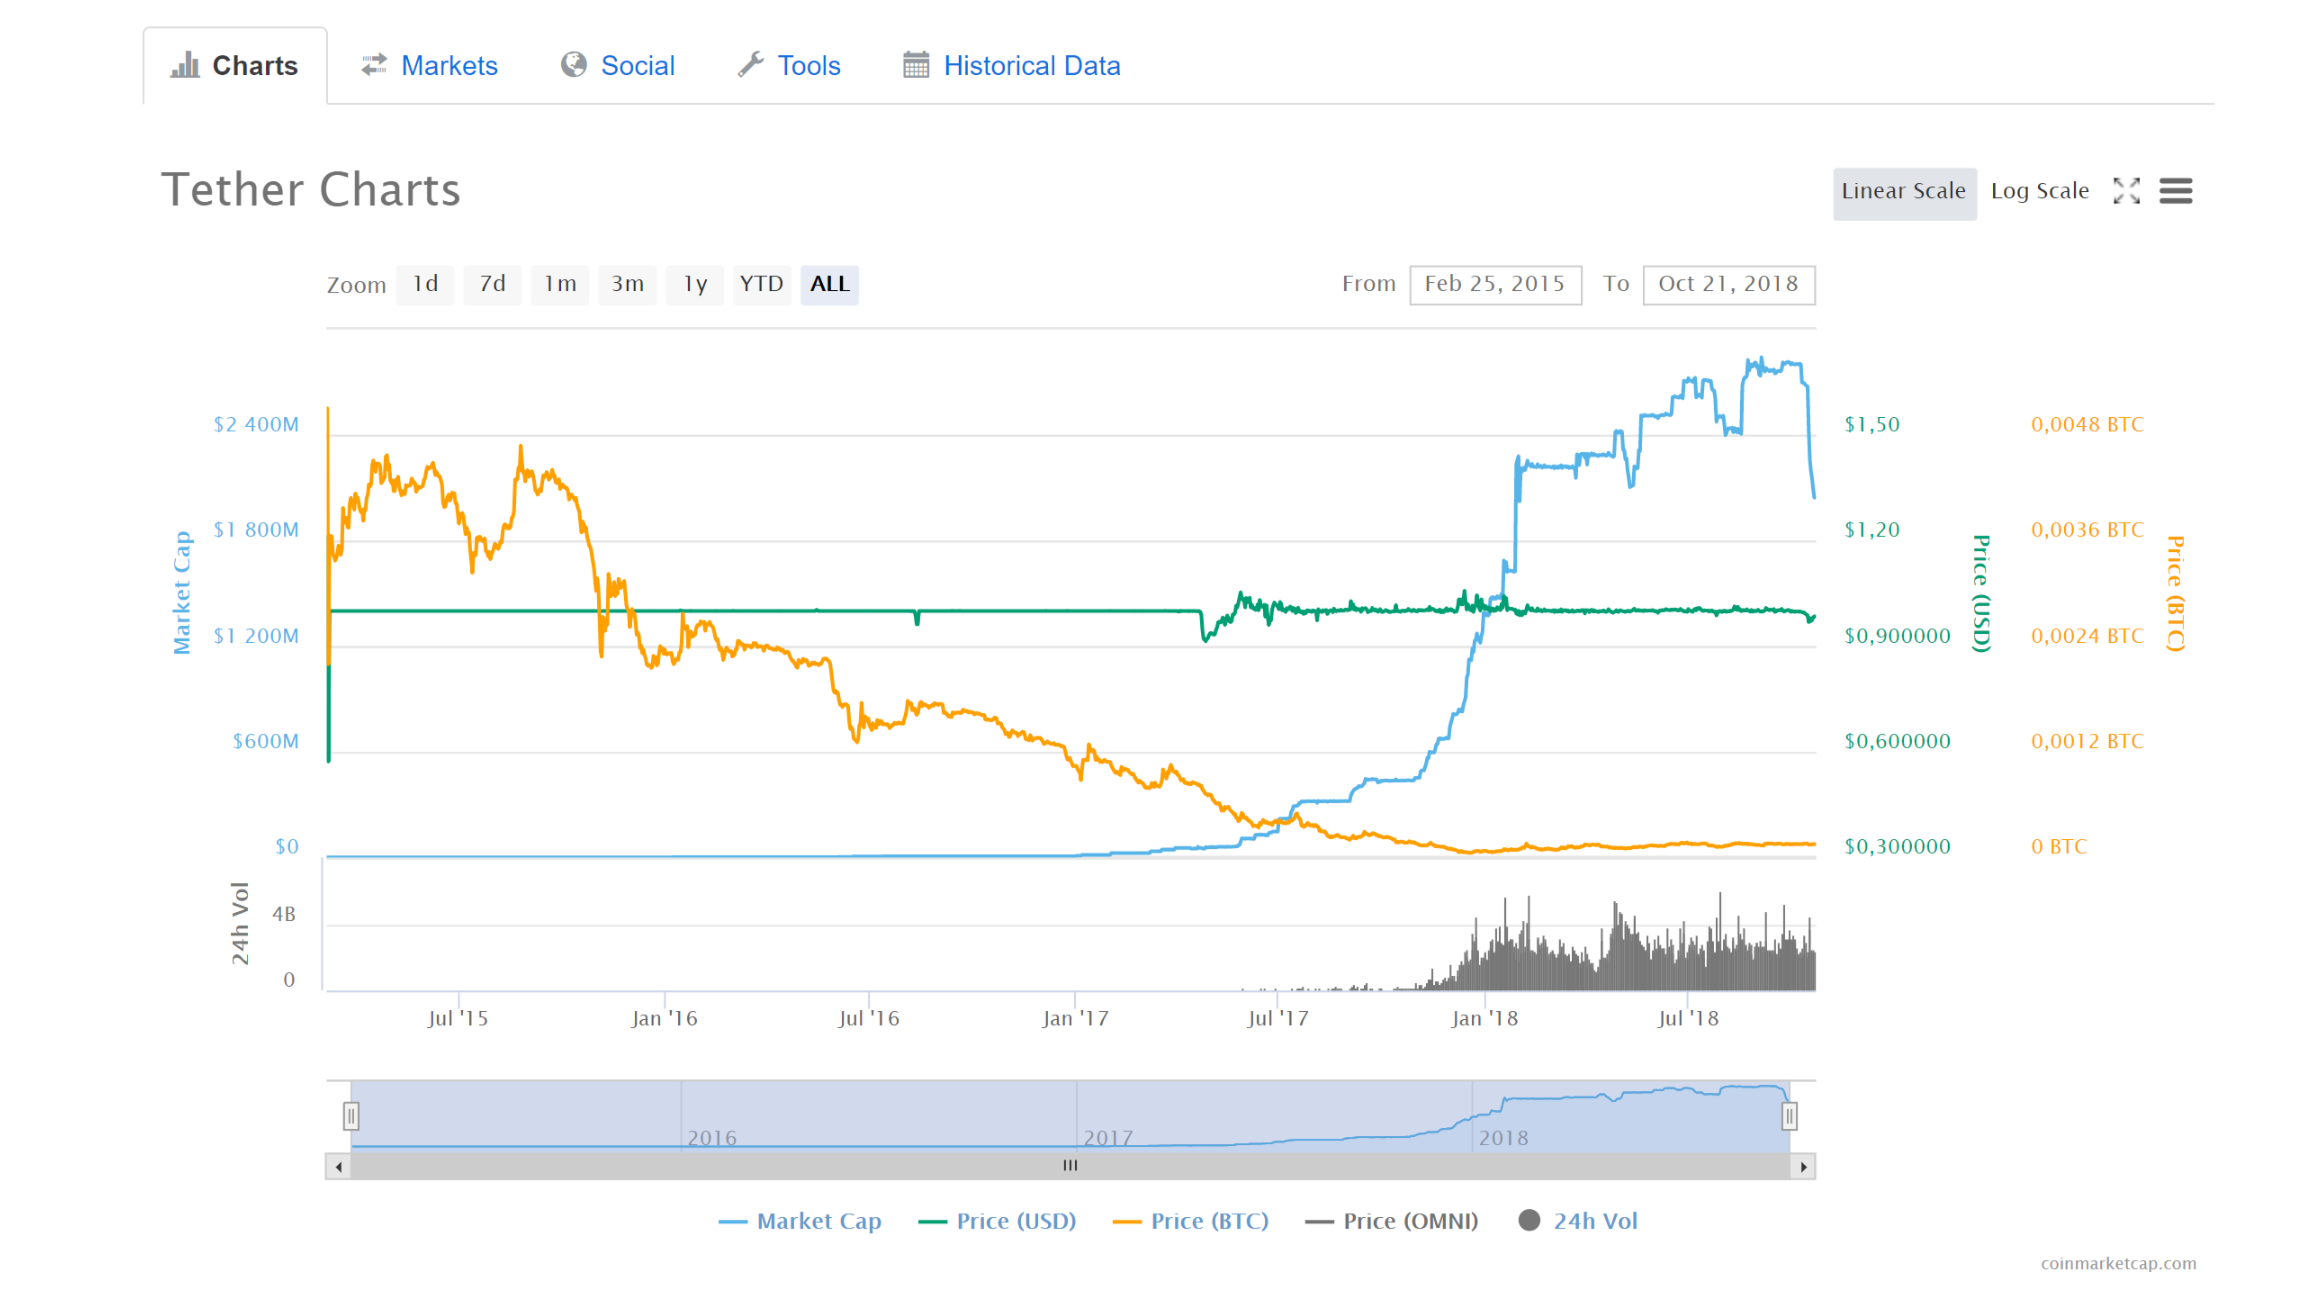Click the 2017 label in navigator

click(1108, 1138)
